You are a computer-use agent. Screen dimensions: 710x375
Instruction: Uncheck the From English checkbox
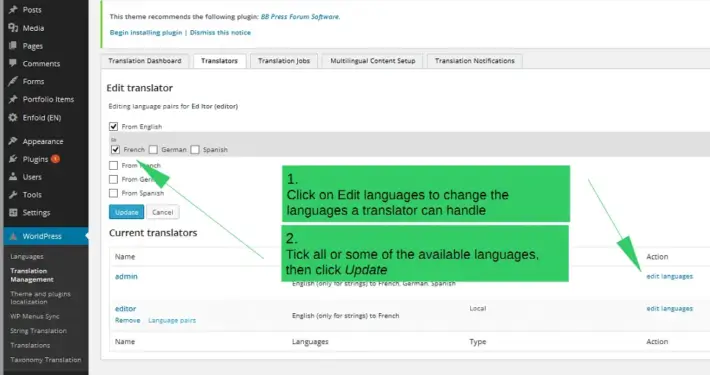114,126
